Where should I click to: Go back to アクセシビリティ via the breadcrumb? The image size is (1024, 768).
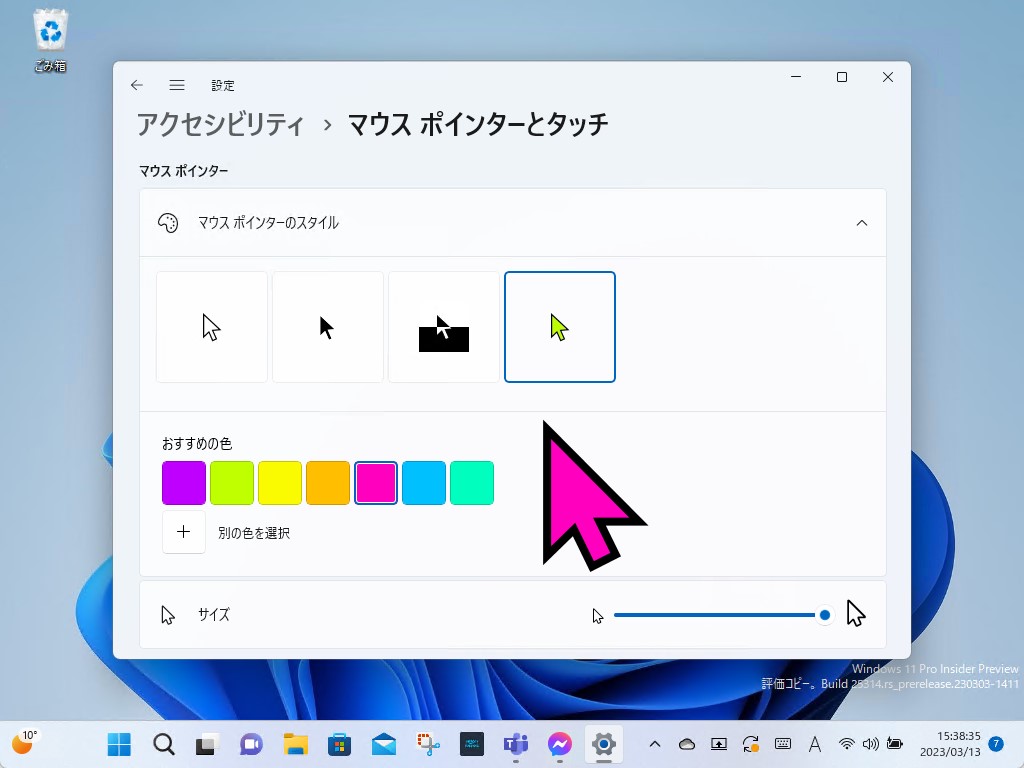pyautogui.click(x=220, y=122)
